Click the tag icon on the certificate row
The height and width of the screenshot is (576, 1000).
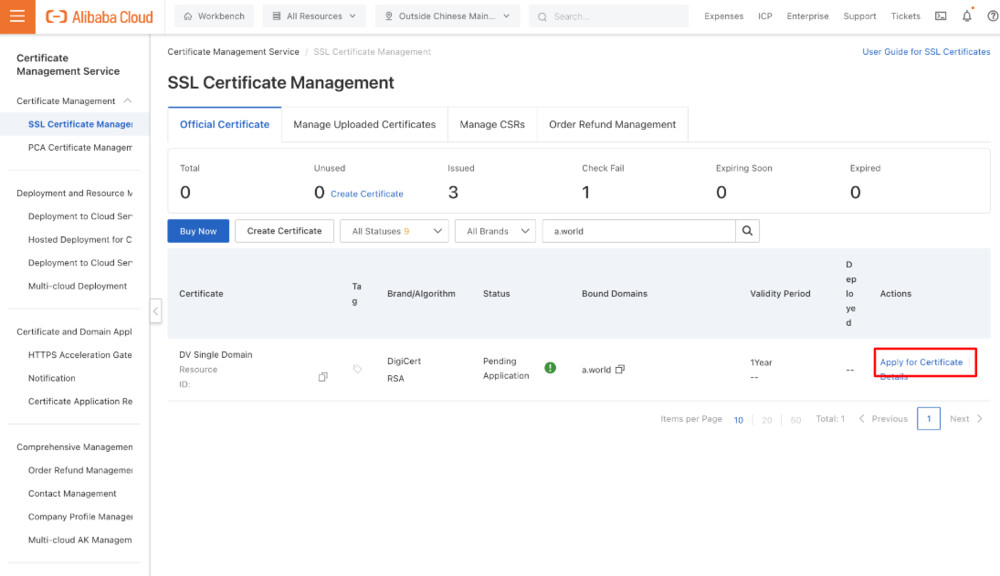(356, 368)
